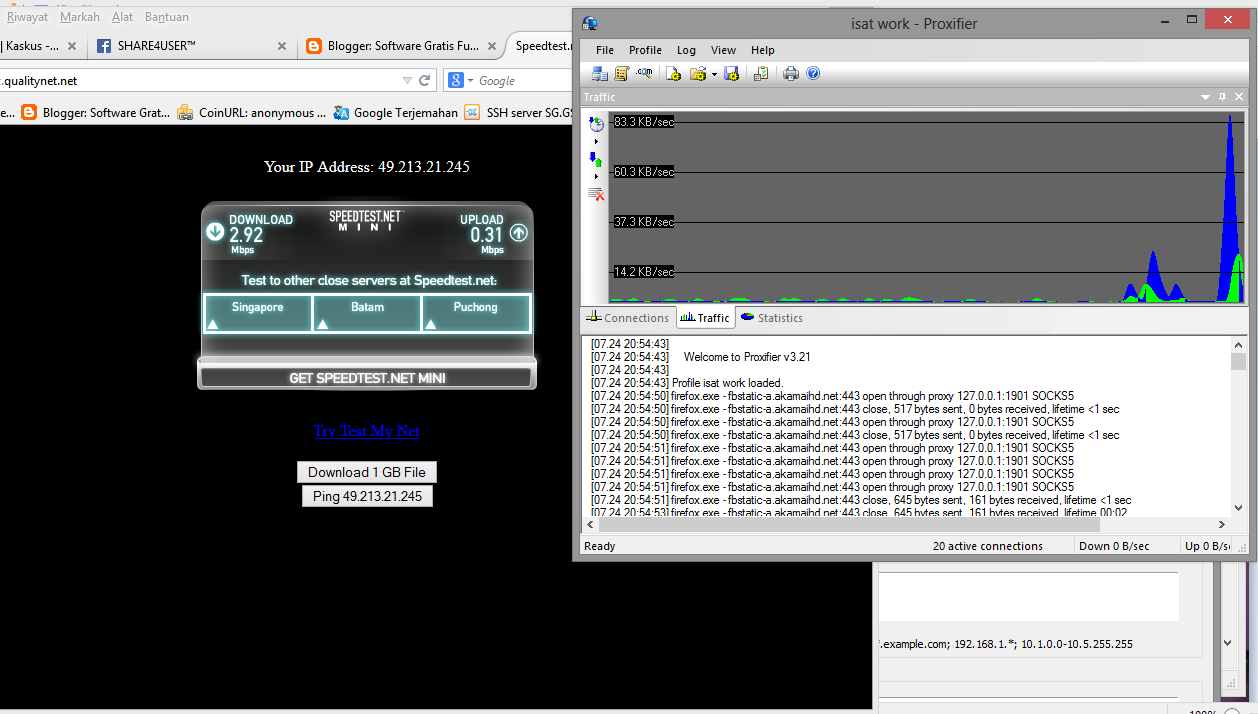The height and width of the screenshot is (714, 1258).
Task: Click the traffic time-interval clock icon
Action: coord(596,124)
